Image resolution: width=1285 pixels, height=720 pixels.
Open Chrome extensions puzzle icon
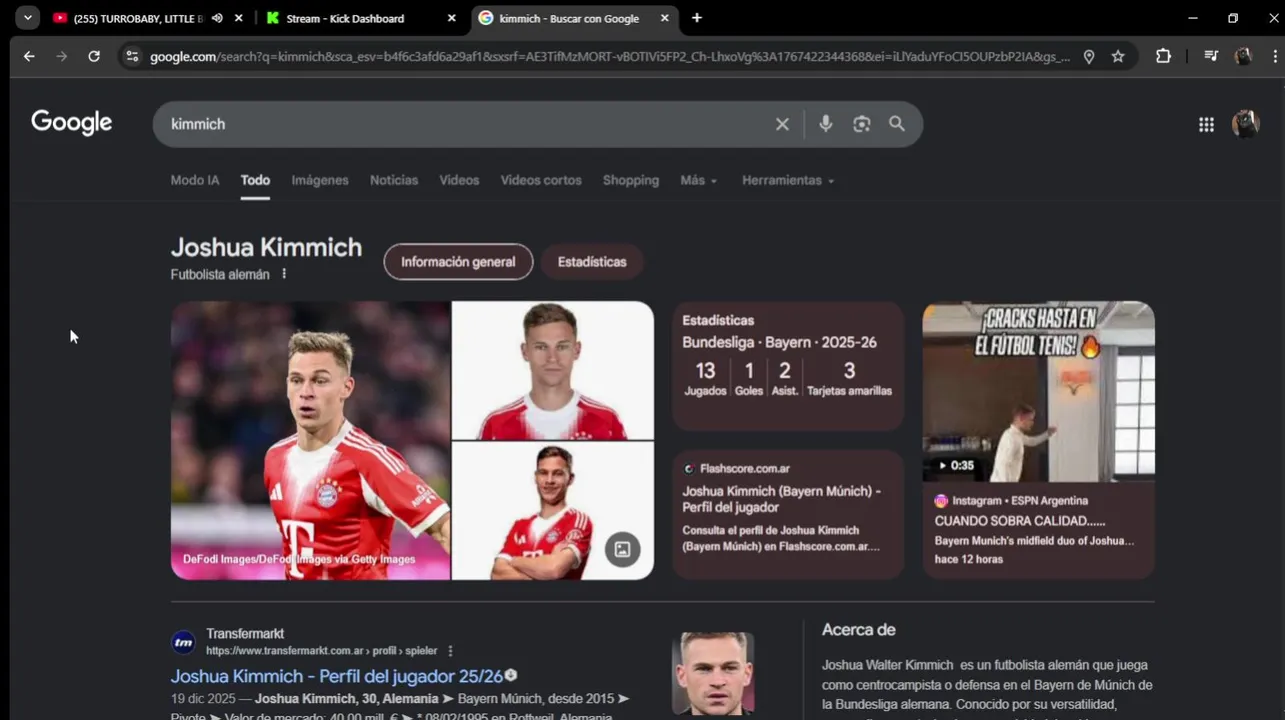point(1163,57)
